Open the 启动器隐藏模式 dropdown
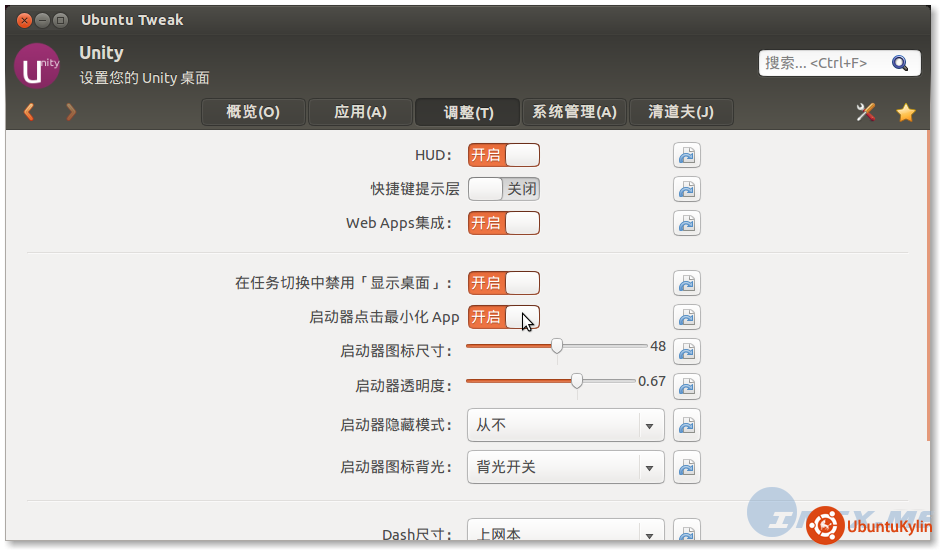Image resolution: width=940 pixels, height=550 pixels. tap(565, 425)
